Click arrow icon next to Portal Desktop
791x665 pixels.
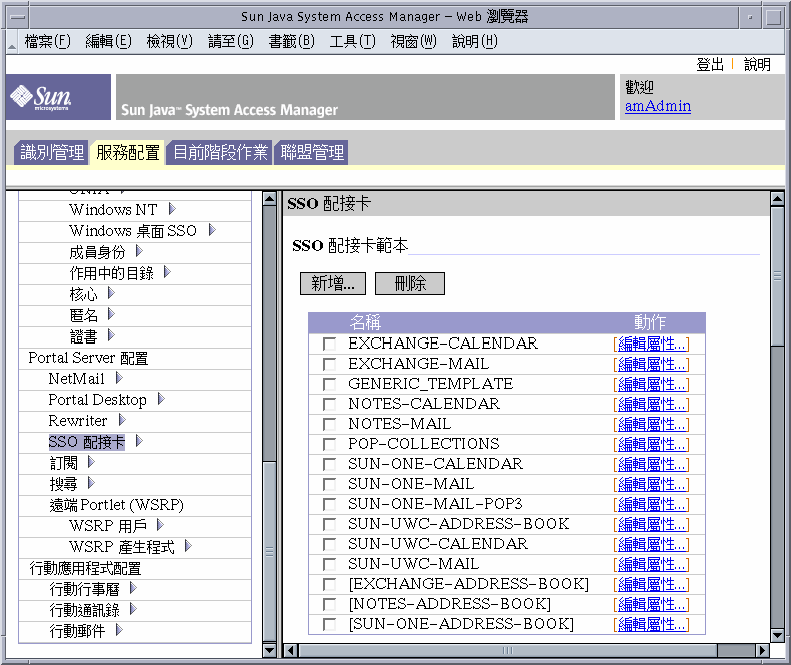pyautogui.click(x=161, y=399)
